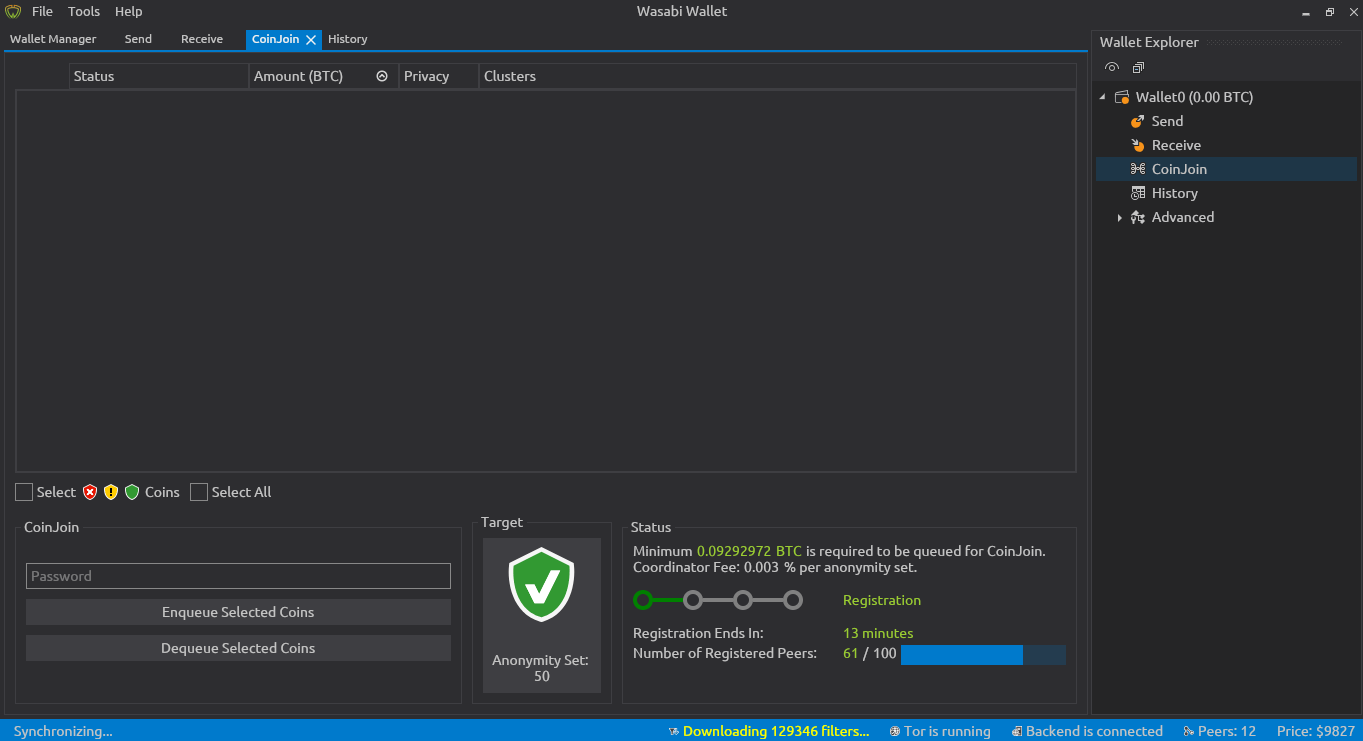Switch to the Wallet Manager tab
Viewport: 1363px width, 741px height.
coord(53,39)
